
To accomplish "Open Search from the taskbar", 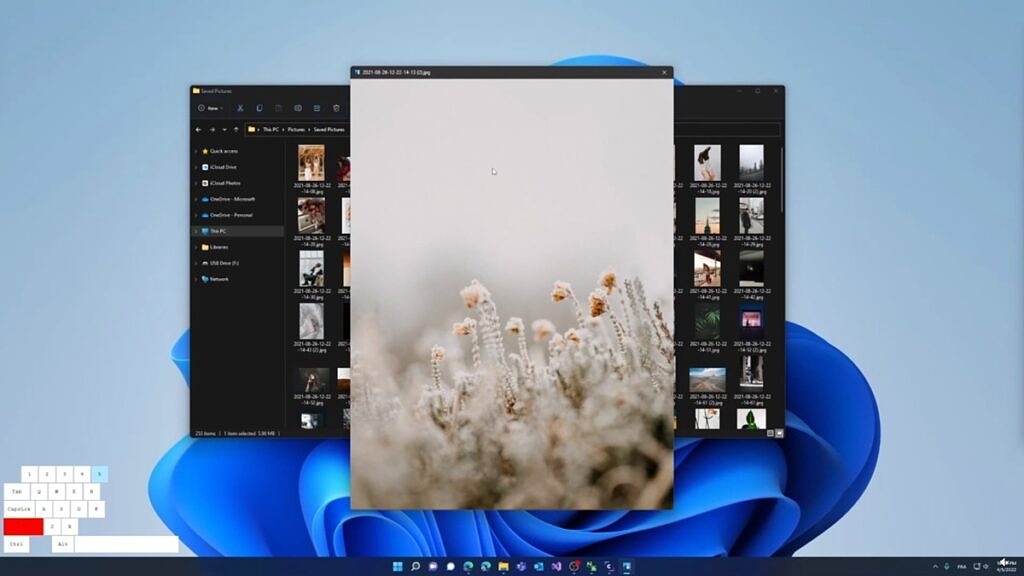I will (x=414, y=565).
